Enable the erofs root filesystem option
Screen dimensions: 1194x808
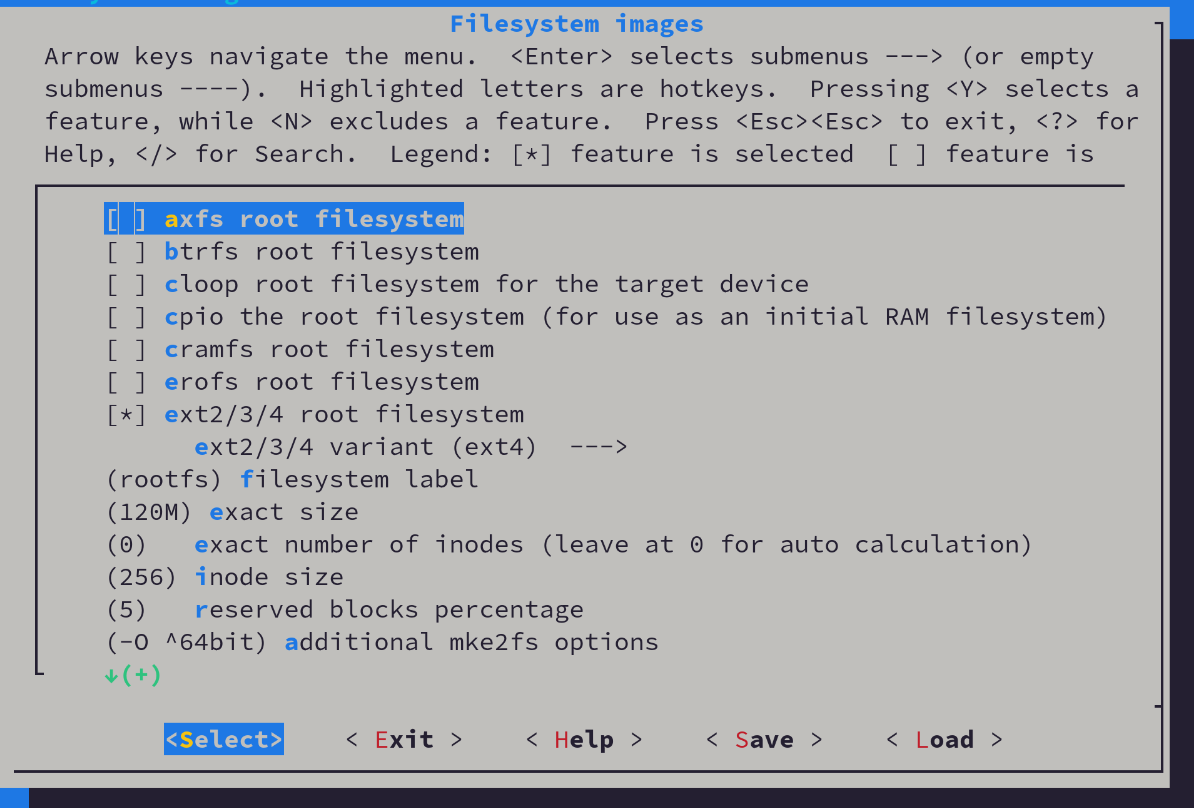[x=127, y=382]
